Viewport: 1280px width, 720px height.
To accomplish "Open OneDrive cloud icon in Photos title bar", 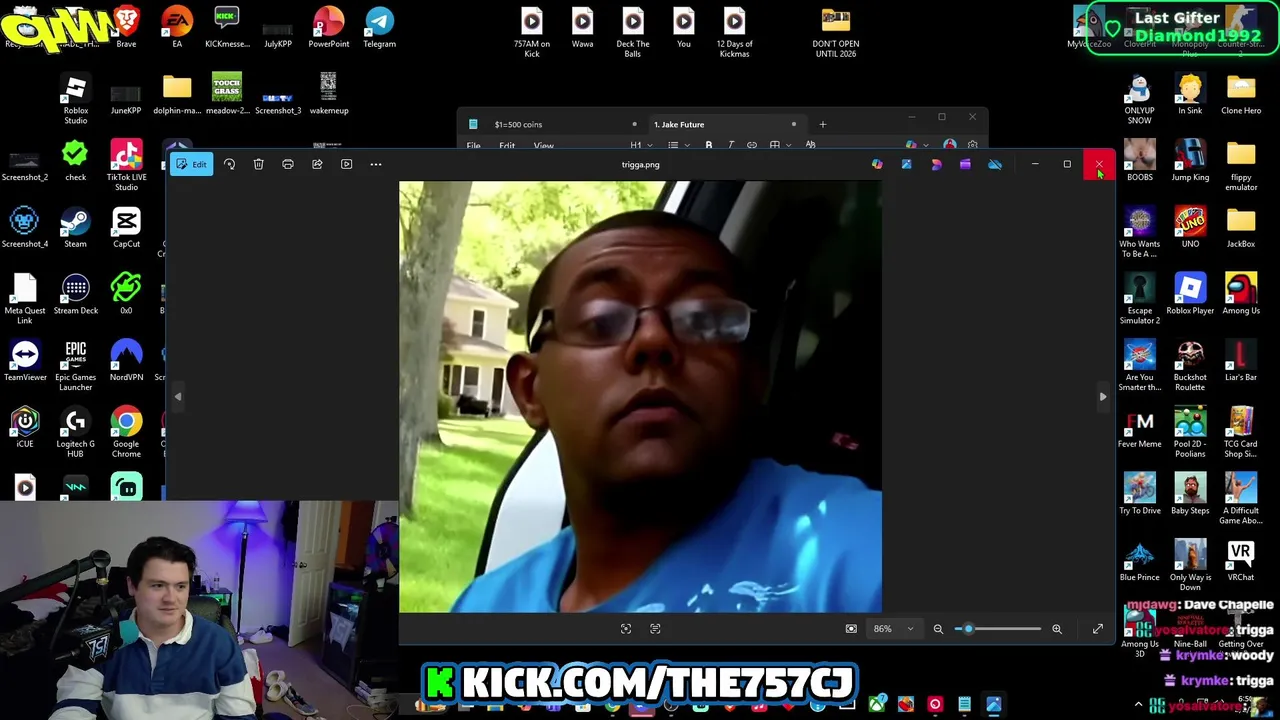I will point(995,164).
